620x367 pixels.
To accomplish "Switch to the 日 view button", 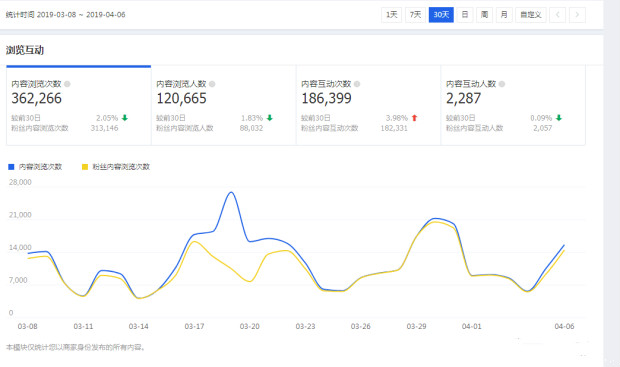I will [x=465, y=15].
